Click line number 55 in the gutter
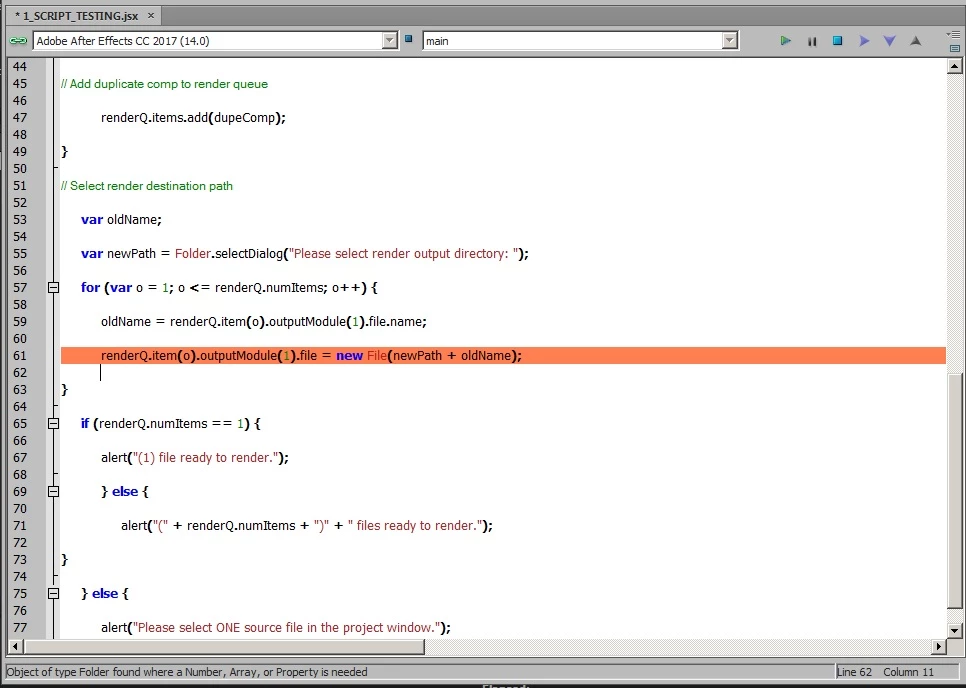Image resolution: width=966 pixels, height=688 pixels. [x=20, y=253]
